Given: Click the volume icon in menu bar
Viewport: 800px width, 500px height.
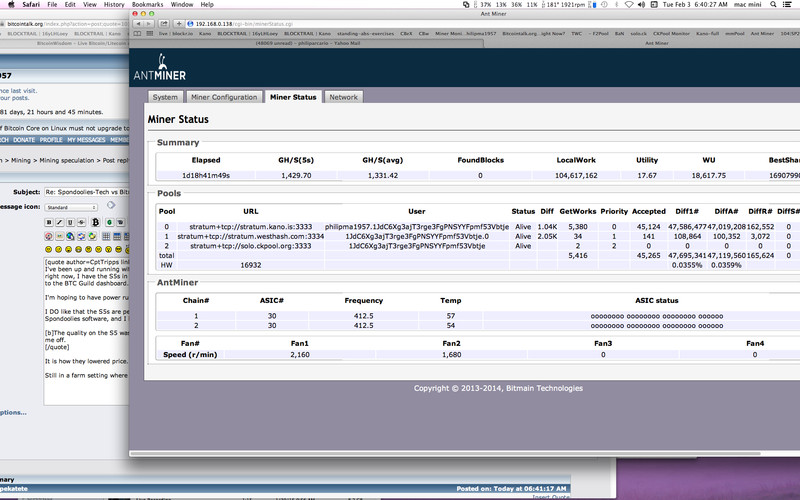Looking at the screenshot, I should [642, 4].
